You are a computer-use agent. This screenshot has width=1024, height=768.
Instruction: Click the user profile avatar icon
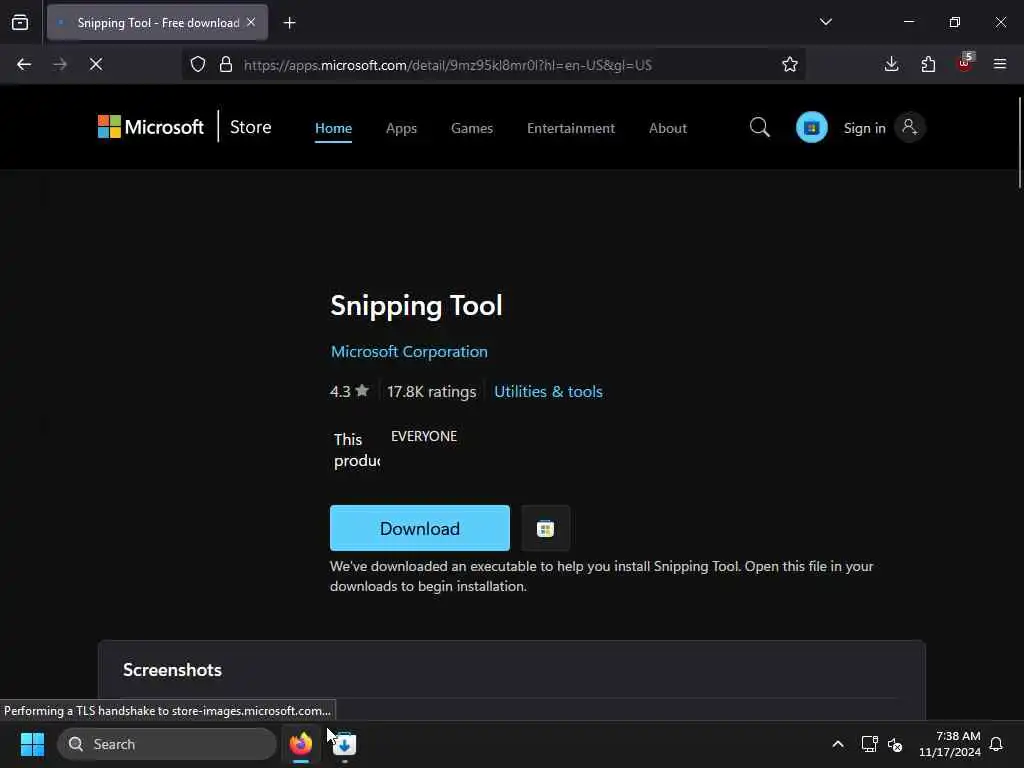(x=910, y=127)
